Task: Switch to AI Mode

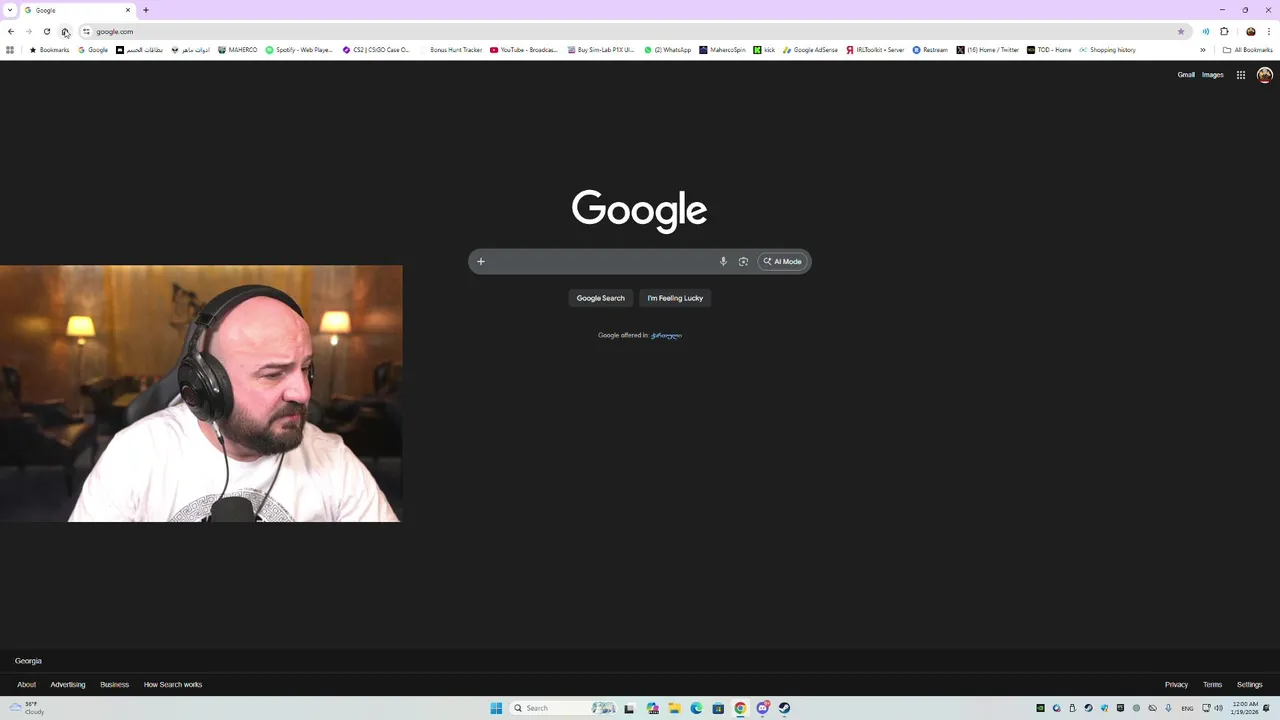Action: 783,262
